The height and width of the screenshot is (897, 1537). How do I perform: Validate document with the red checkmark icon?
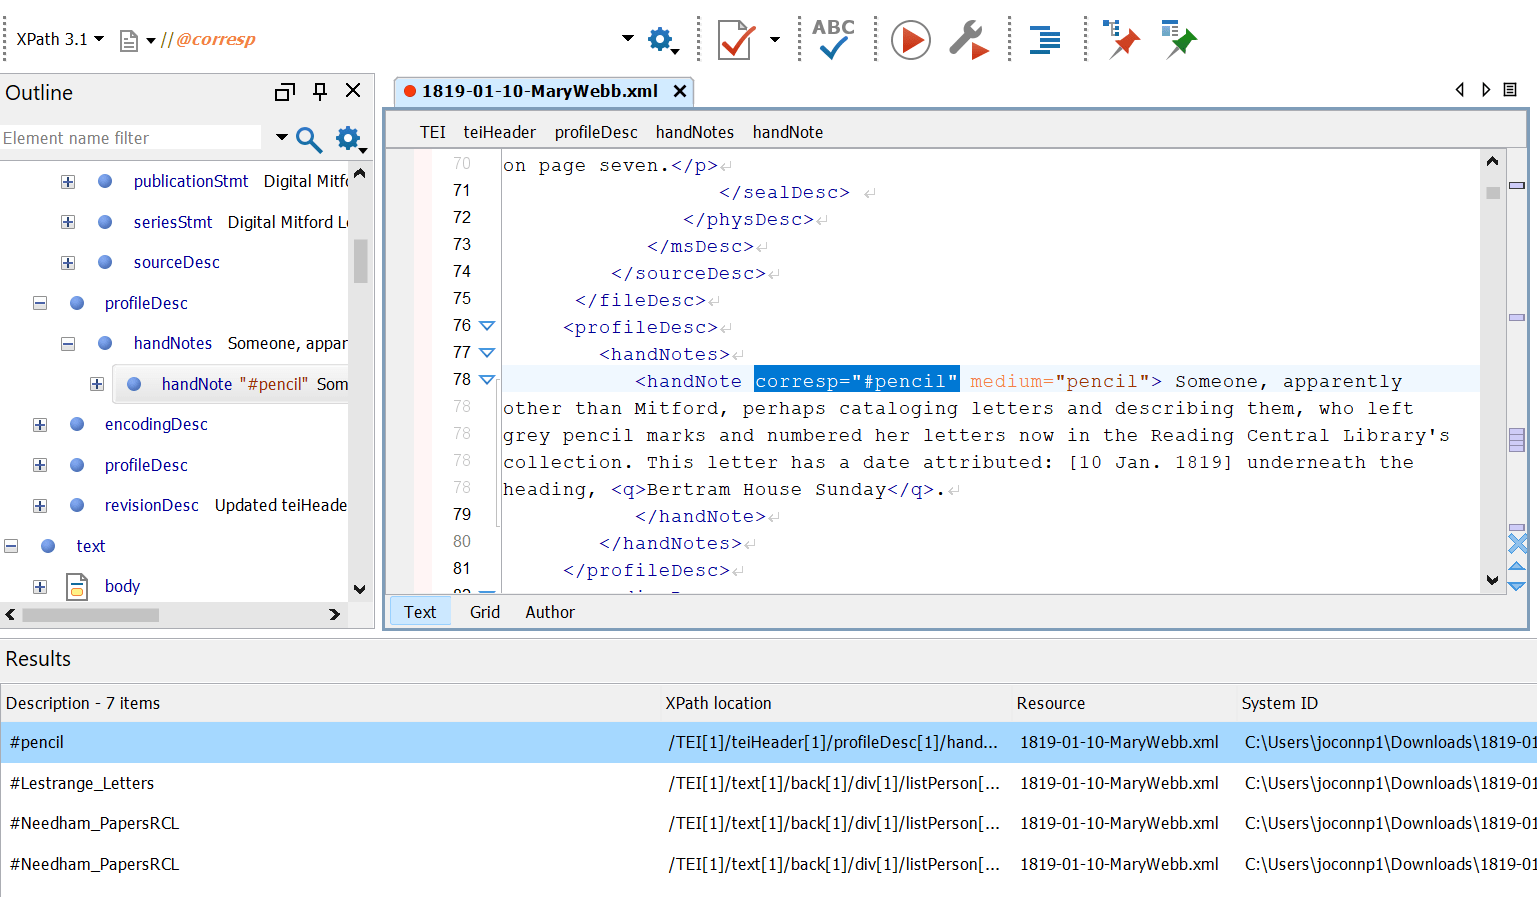(736, 40)
